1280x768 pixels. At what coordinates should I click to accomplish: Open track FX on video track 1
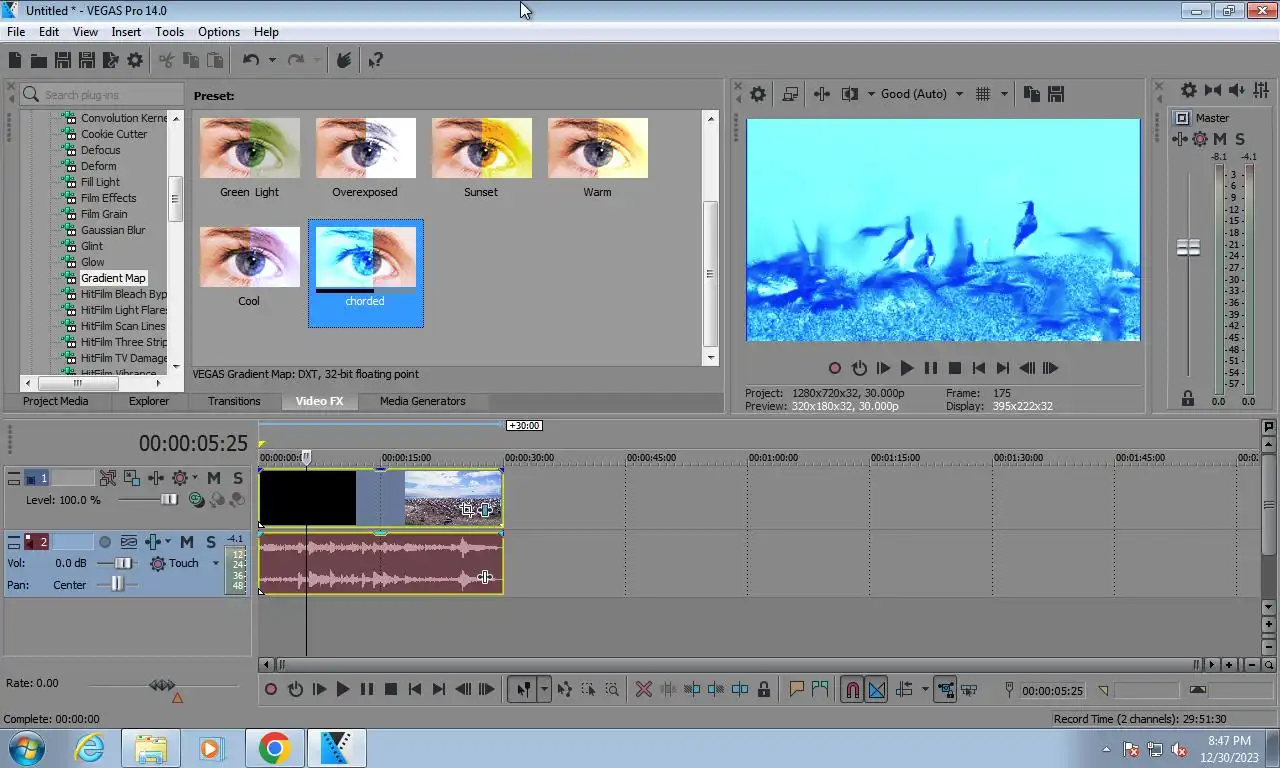coord(156,478)
